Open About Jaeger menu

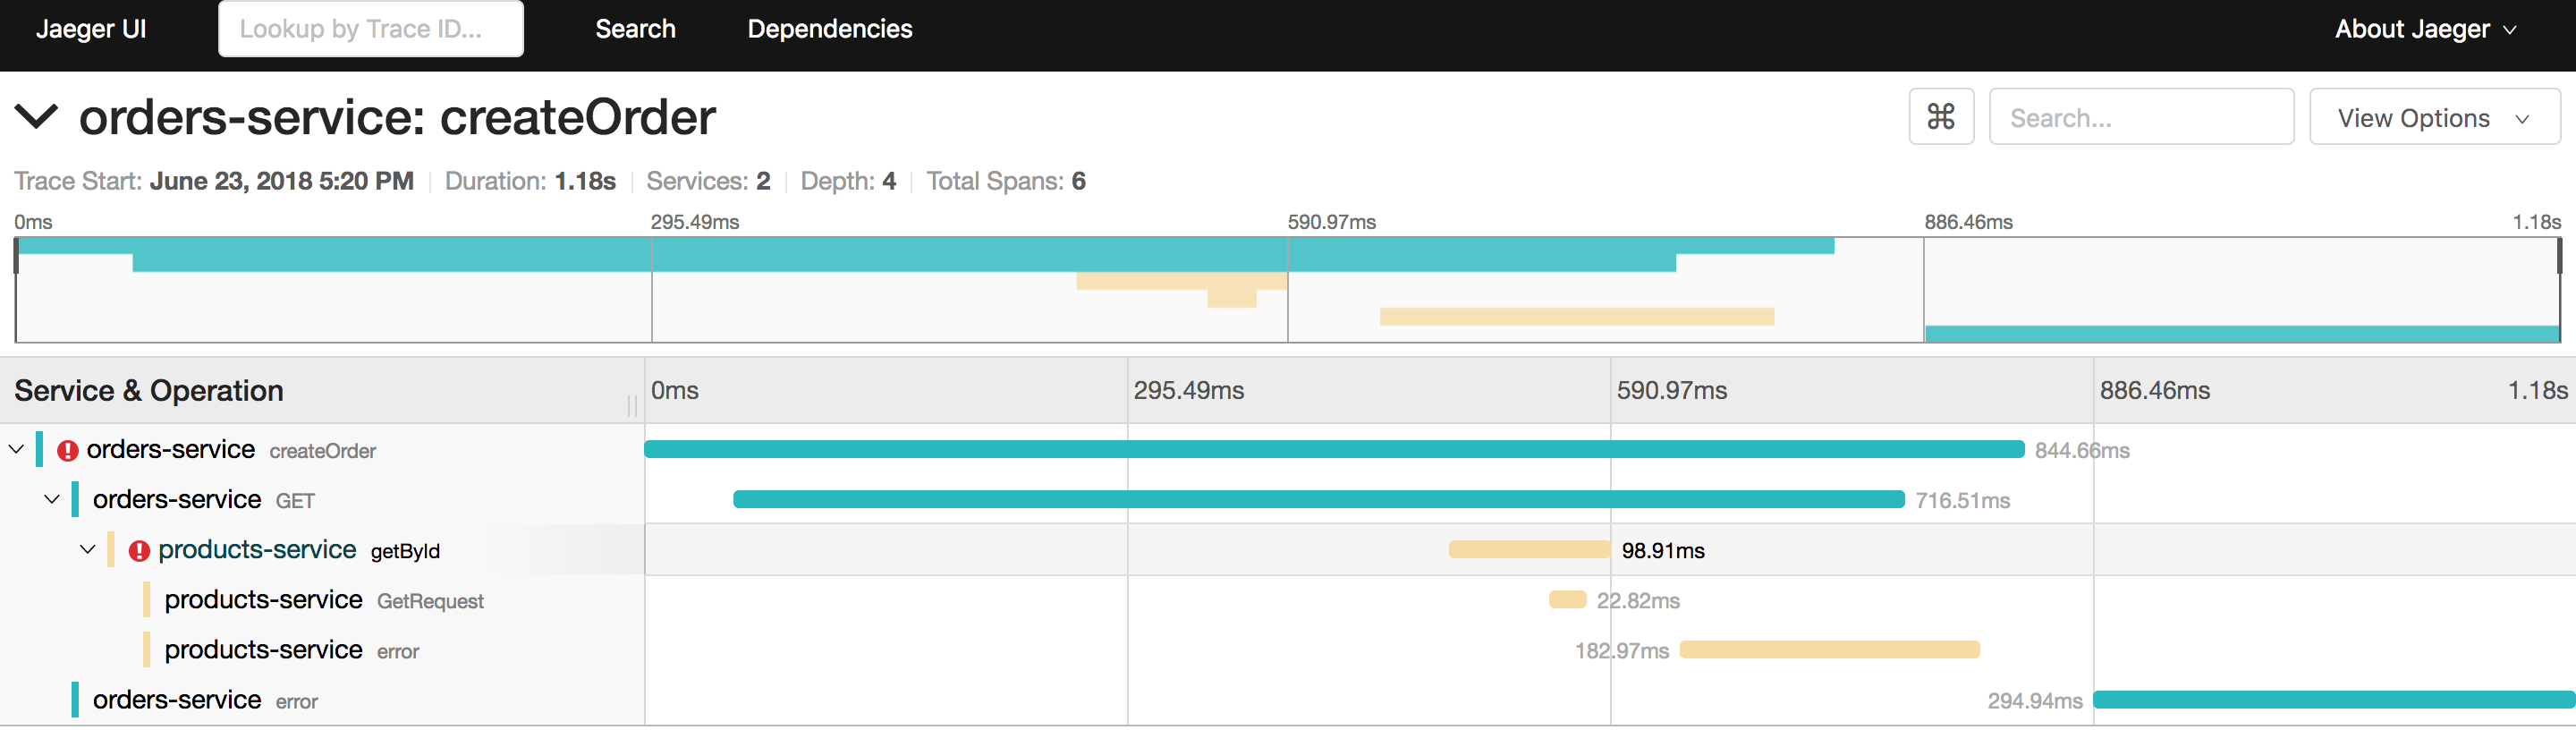[x=2425, y=29]
